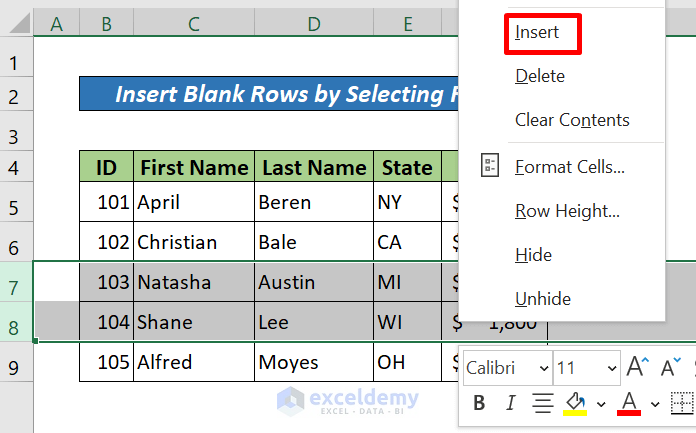Select Clear Contents in context menu
The image size is (696, 433).
point(572,120)
